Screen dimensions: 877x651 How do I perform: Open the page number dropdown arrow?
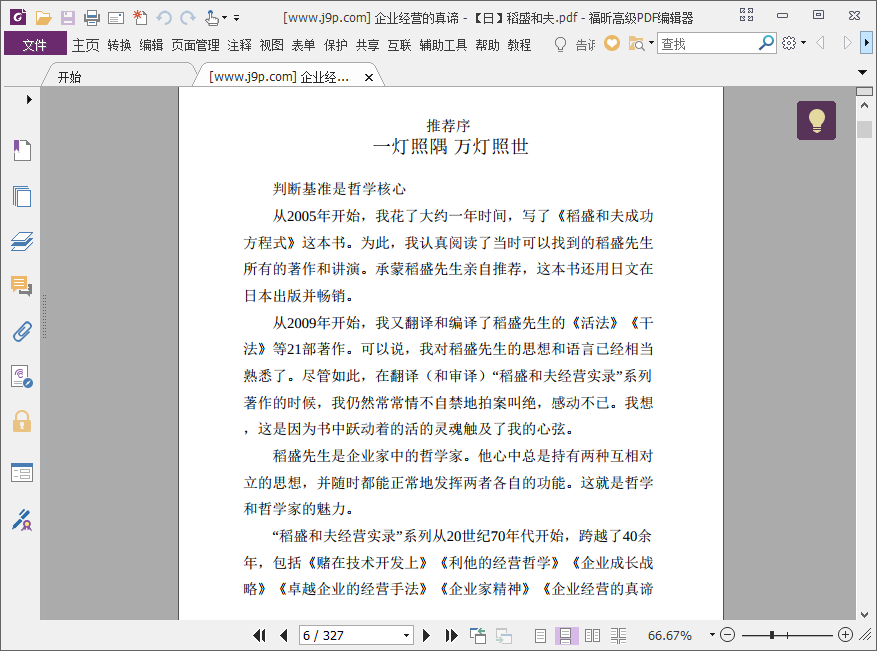[407, 635]
